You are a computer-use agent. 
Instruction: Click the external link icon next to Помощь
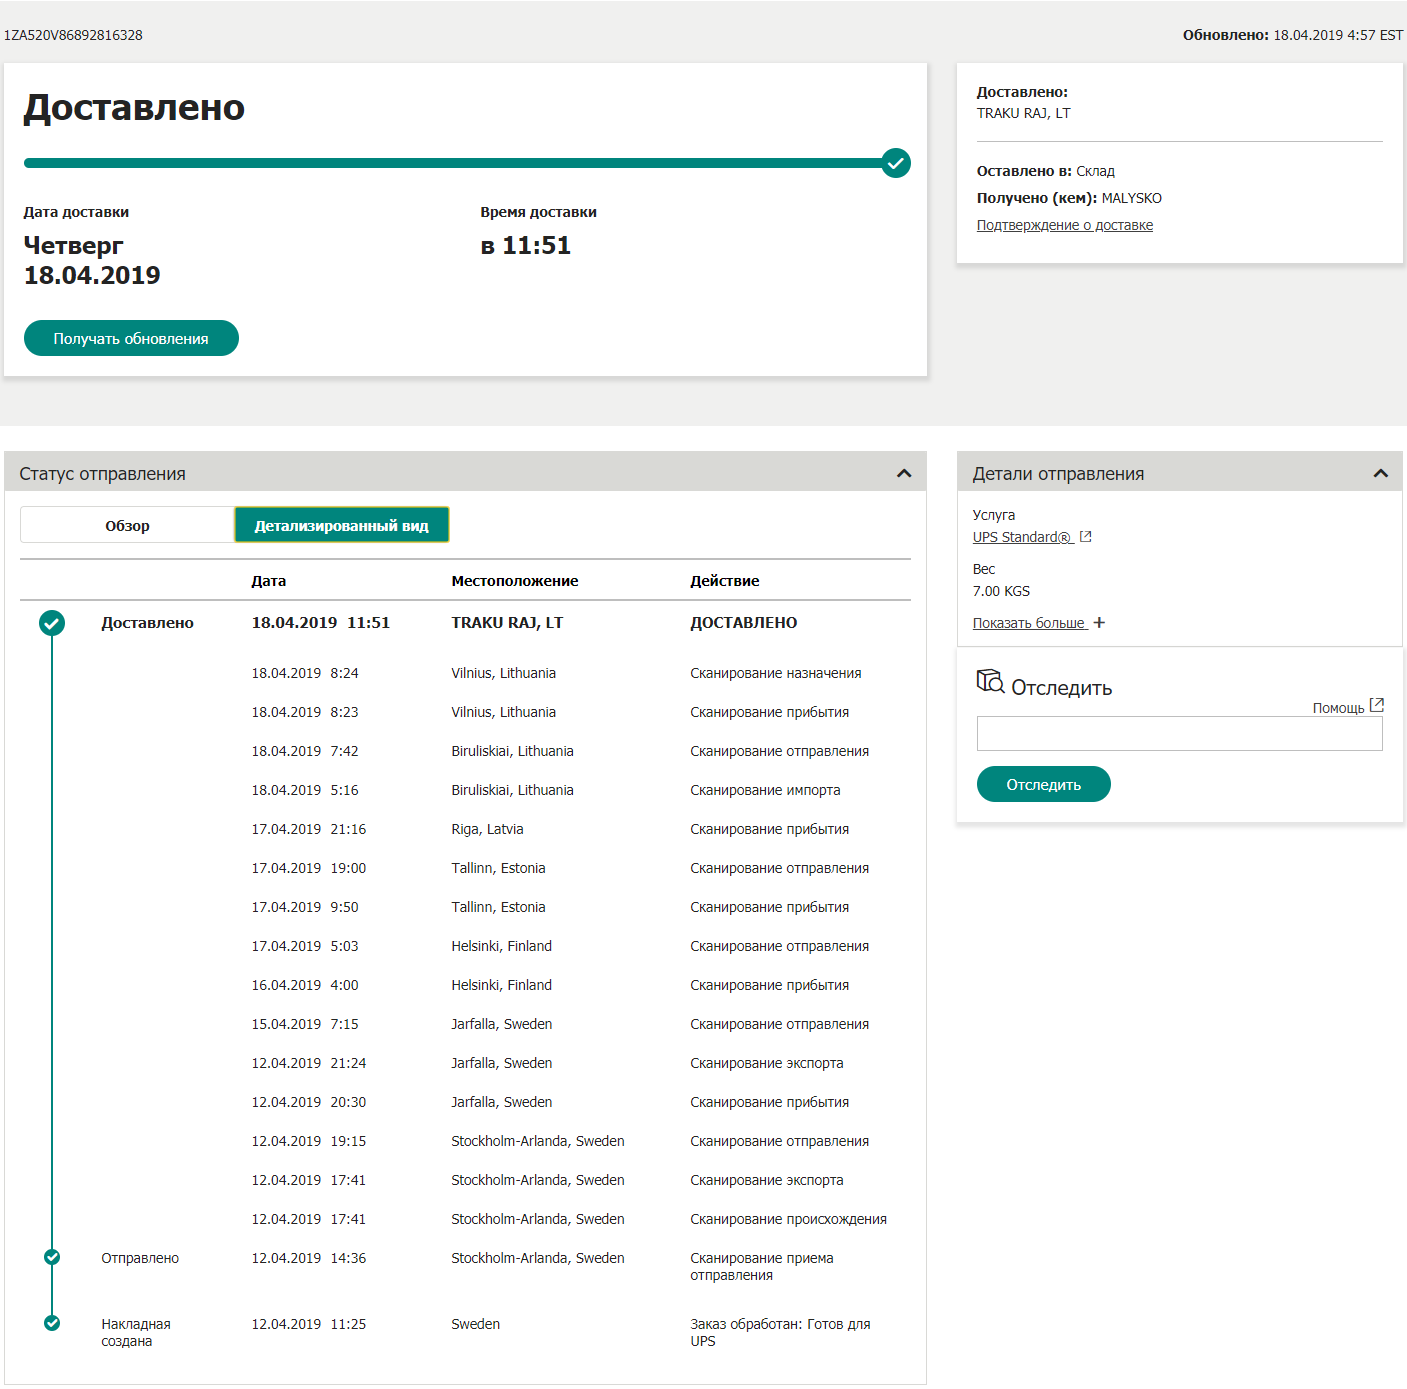[x=1377, y=705]
